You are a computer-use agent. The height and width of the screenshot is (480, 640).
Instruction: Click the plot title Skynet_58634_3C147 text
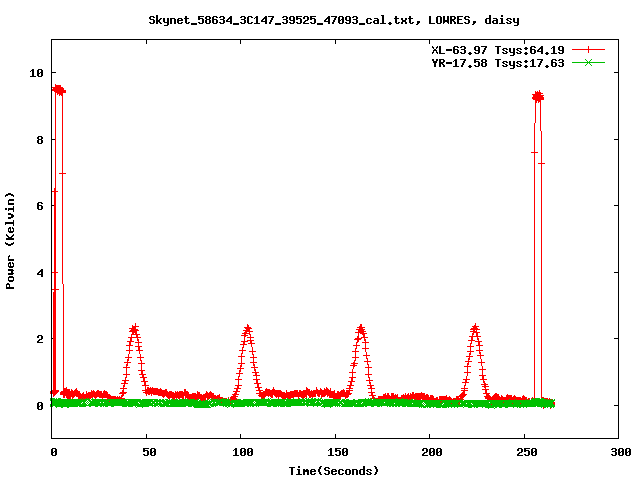click(333, 20)
